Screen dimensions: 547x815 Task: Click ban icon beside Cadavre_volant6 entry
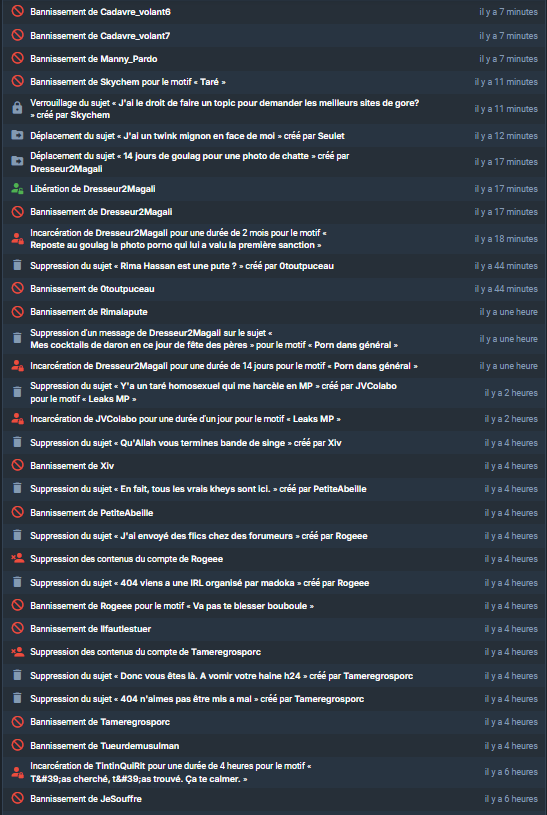coord(18,11)
